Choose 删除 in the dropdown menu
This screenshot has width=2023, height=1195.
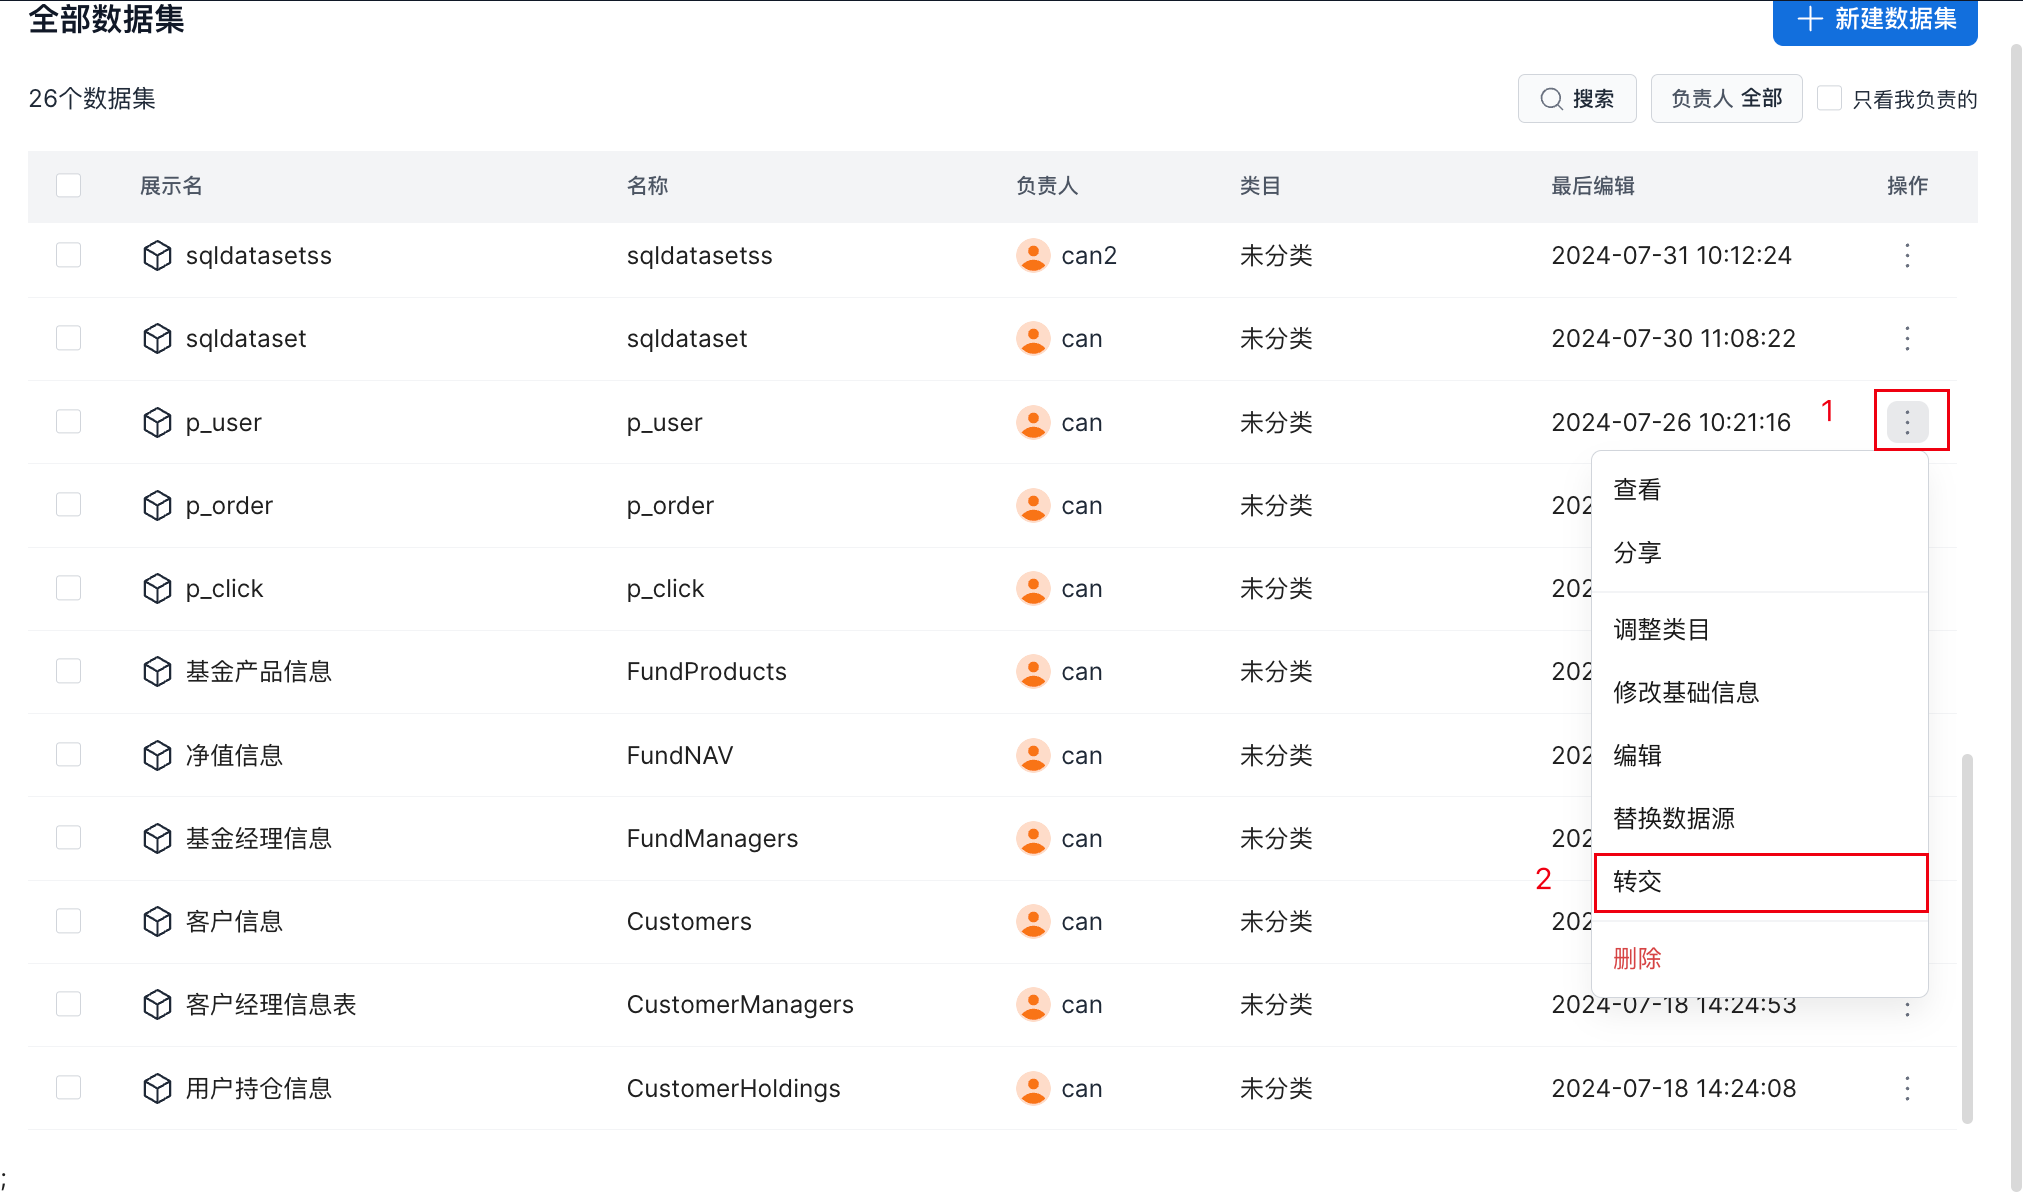(1637, 959)
